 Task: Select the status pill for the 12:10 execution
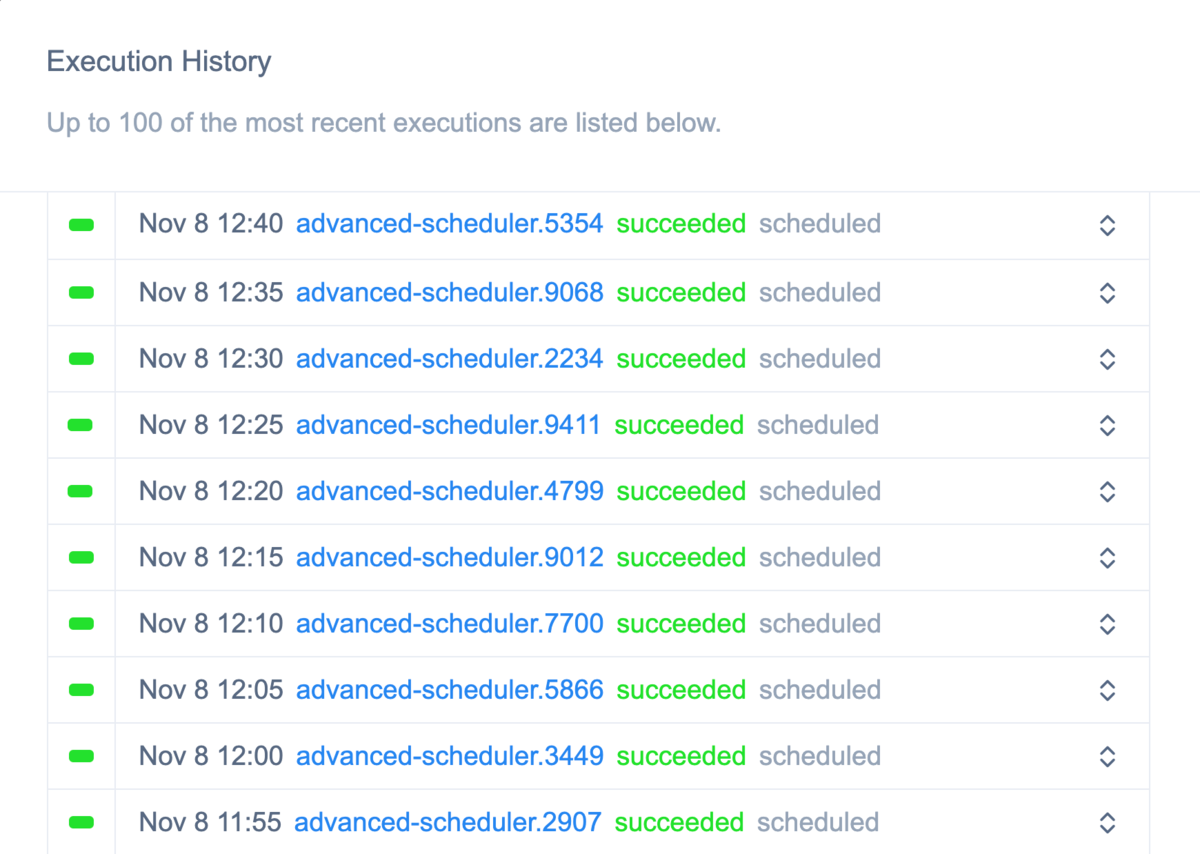pyautogui.click(x=81, y=623)
